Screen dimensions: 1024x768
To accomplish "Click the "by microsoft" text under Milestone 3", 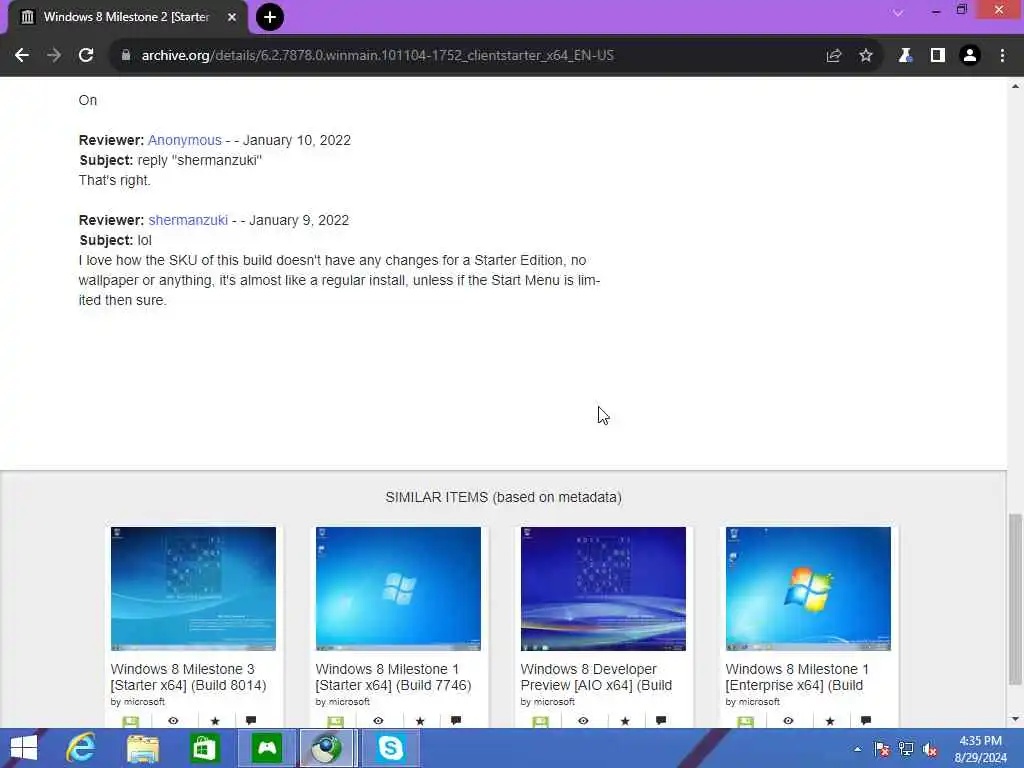I will (x=138, y=702).
